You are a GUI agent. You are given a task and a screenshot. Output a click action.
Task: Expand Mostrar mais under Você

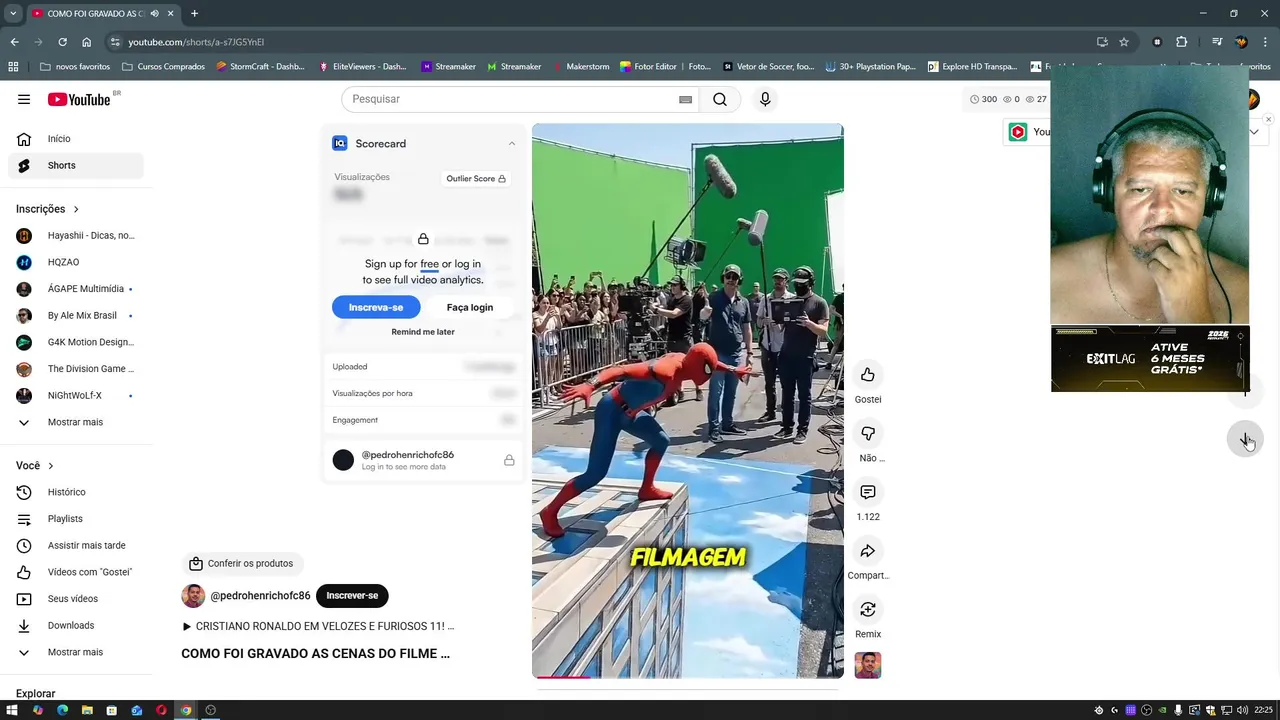coord(76,652)
